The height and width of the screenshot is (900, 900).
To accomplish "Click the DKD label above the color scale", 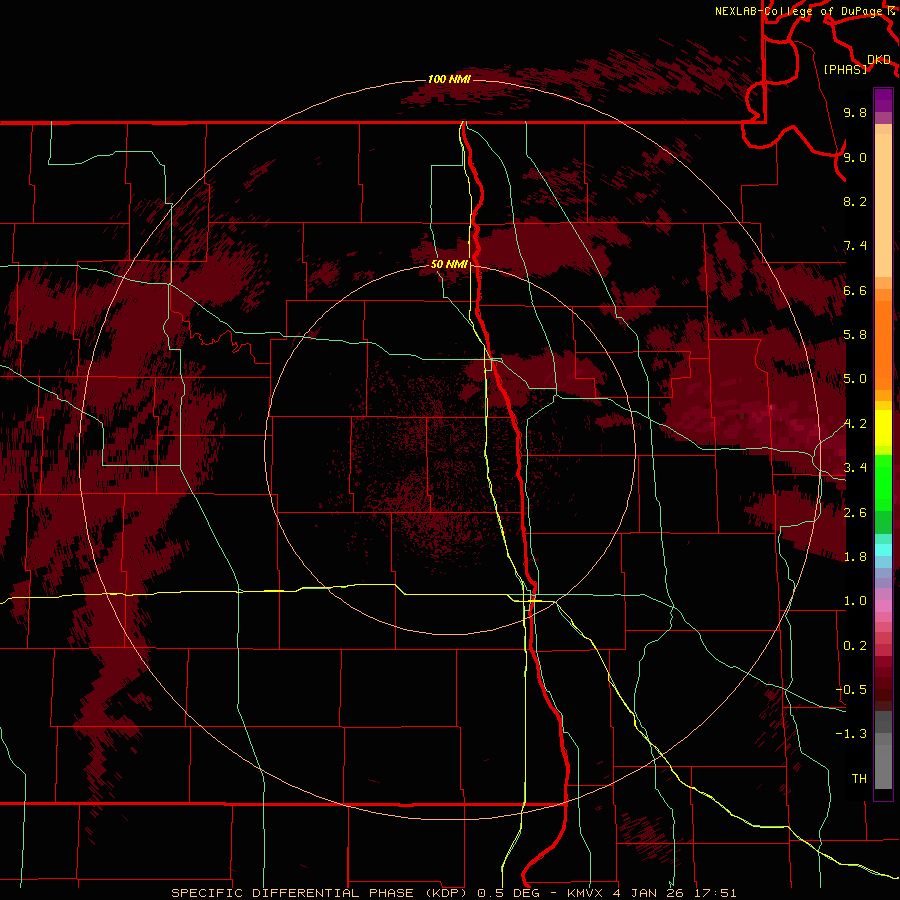I will (x=879, y=60).
